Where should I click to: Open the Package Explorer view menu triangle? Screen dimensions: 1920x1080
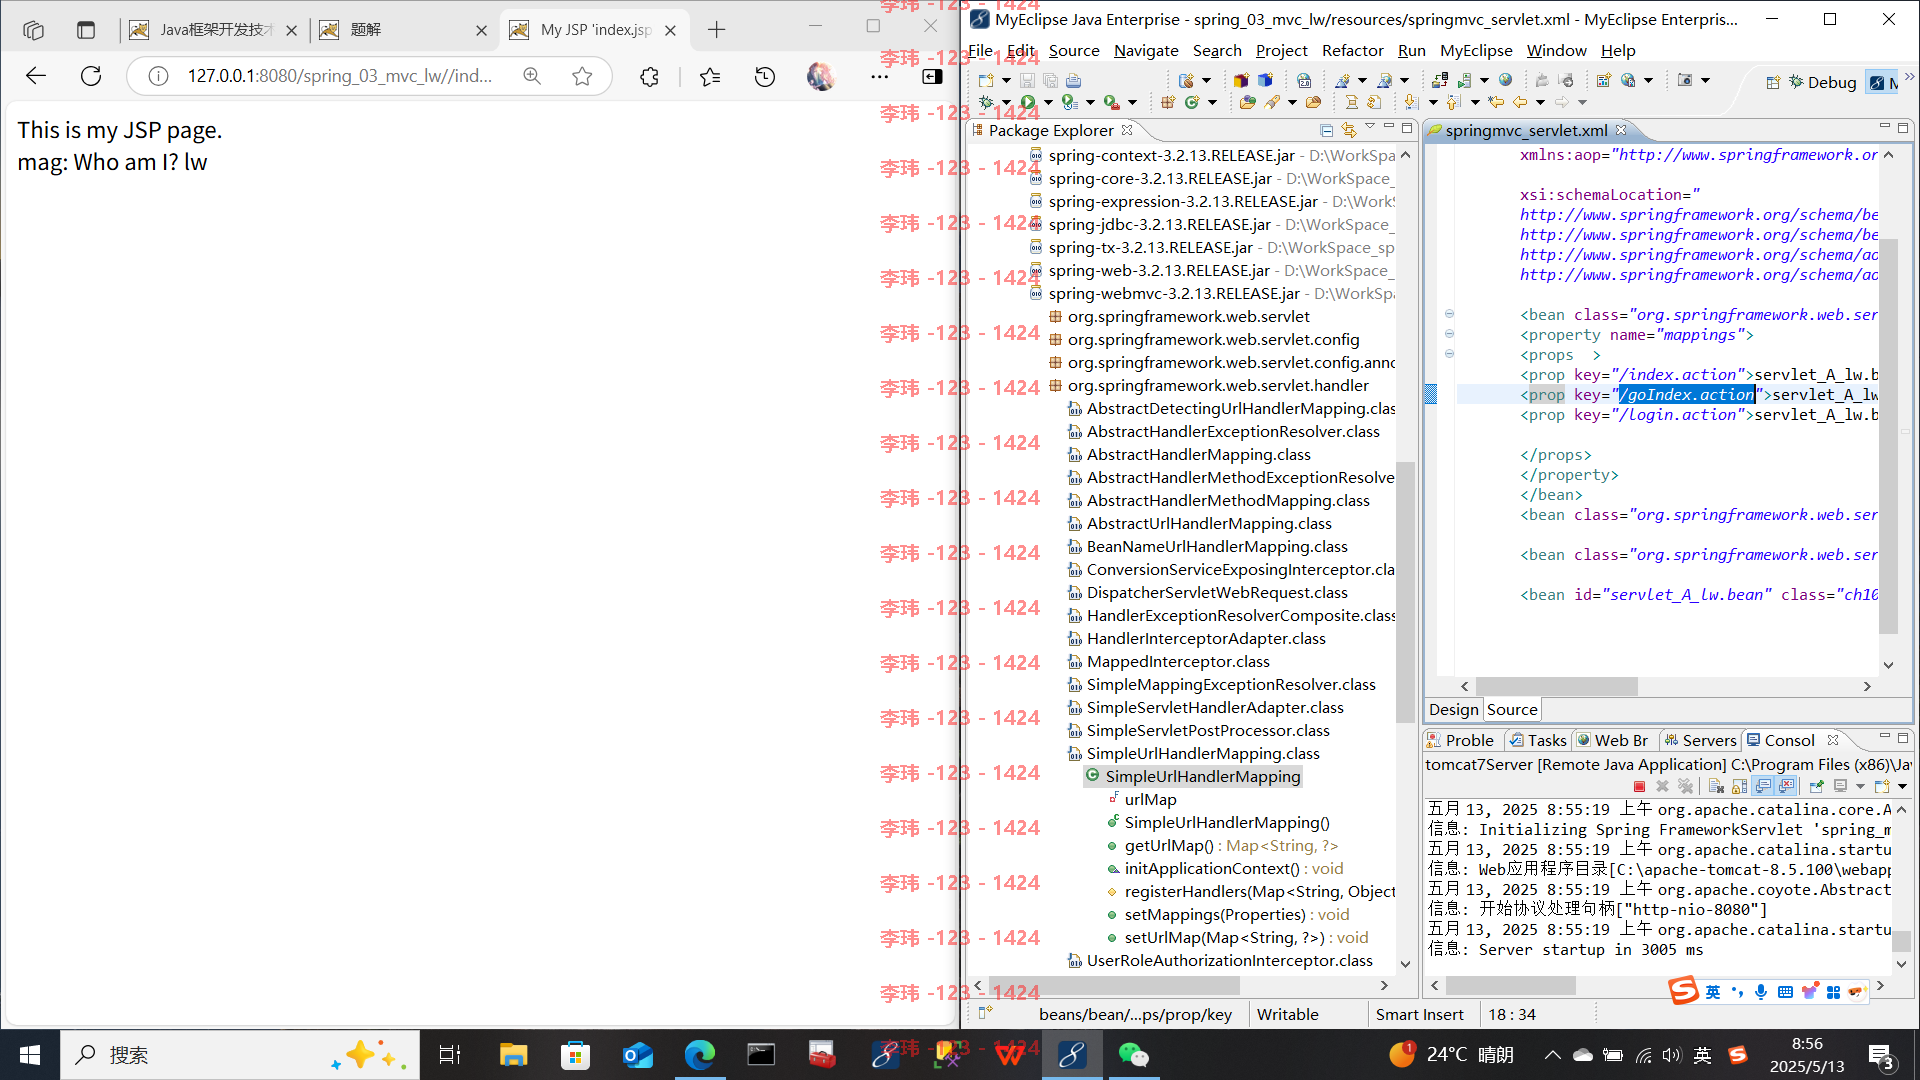[1370, 126]
